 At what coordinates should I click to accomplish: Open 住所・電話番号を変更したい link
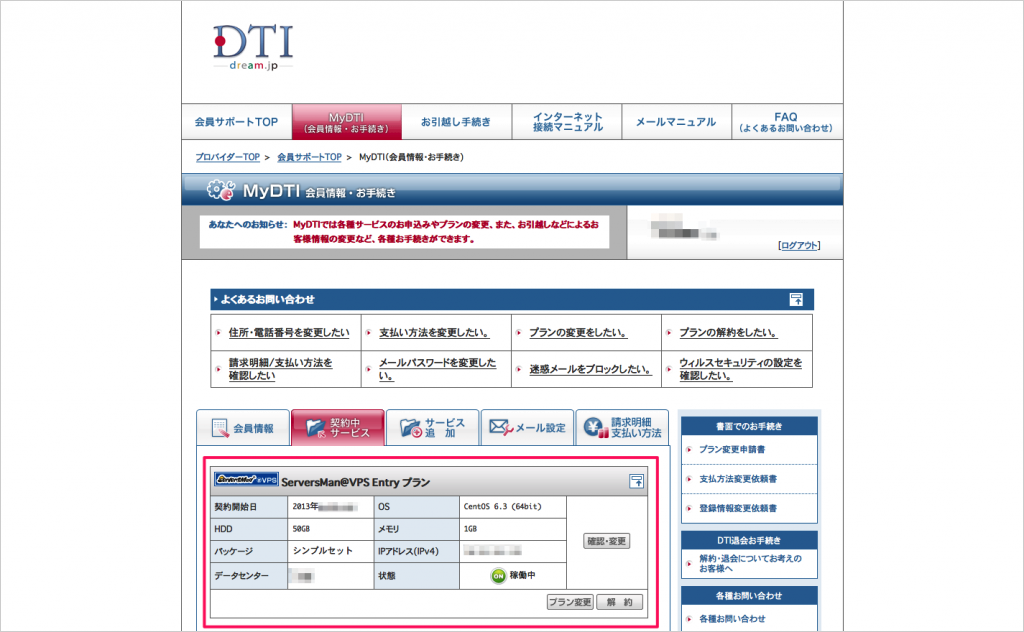coord(289,333)
